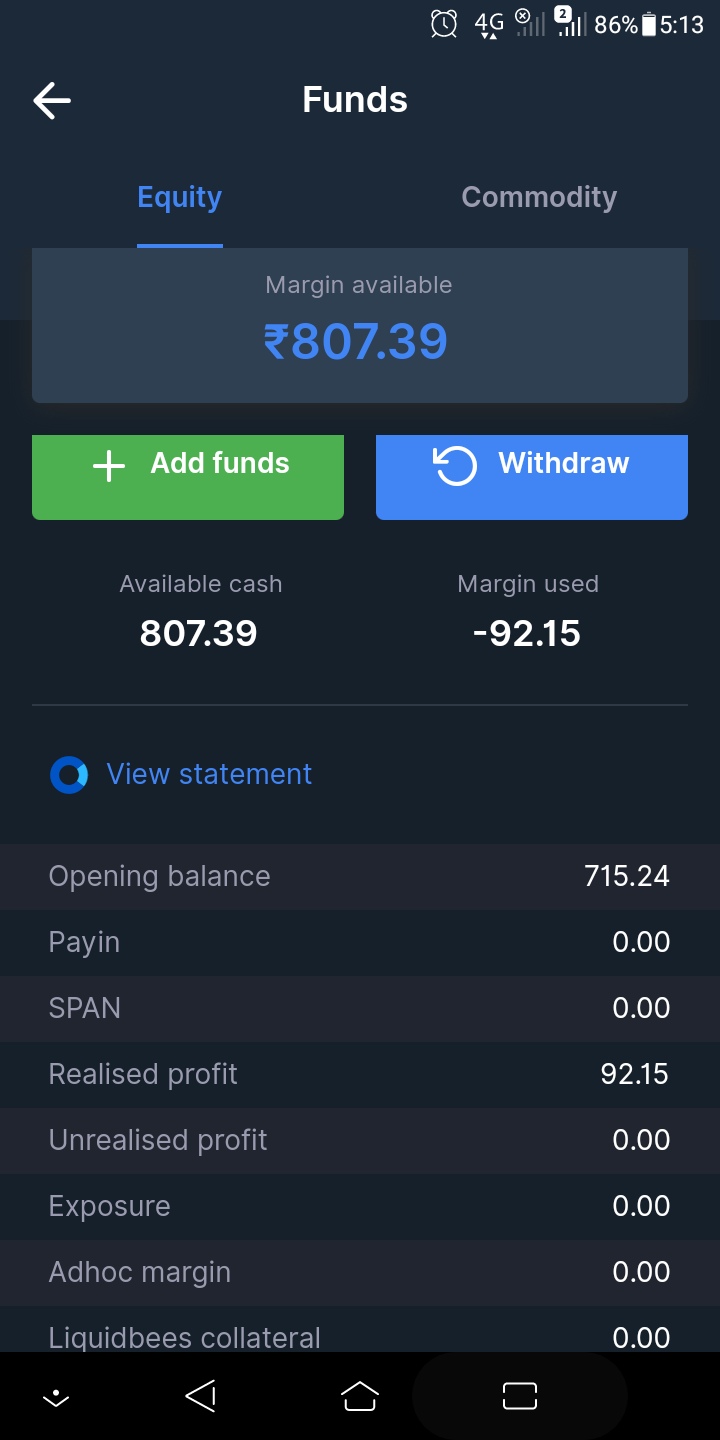Screen dimensions: 720x1440
Task: Open recent apps with square icon
Action: (x=520, y=1396)
